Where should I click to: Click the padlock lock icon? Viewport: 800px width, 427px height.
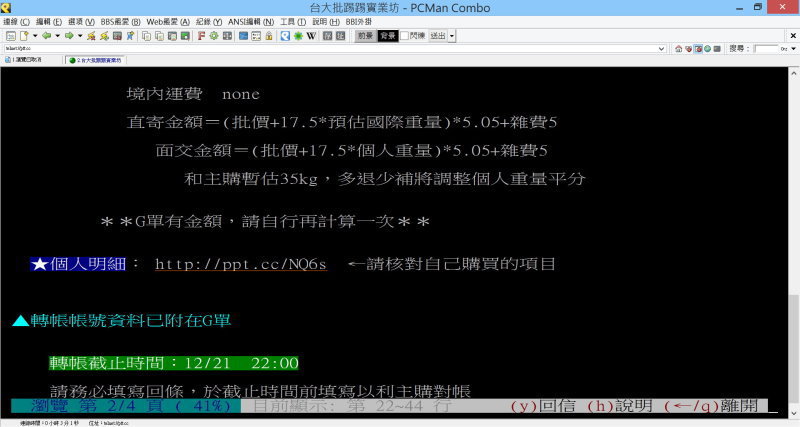pos(269,36)
